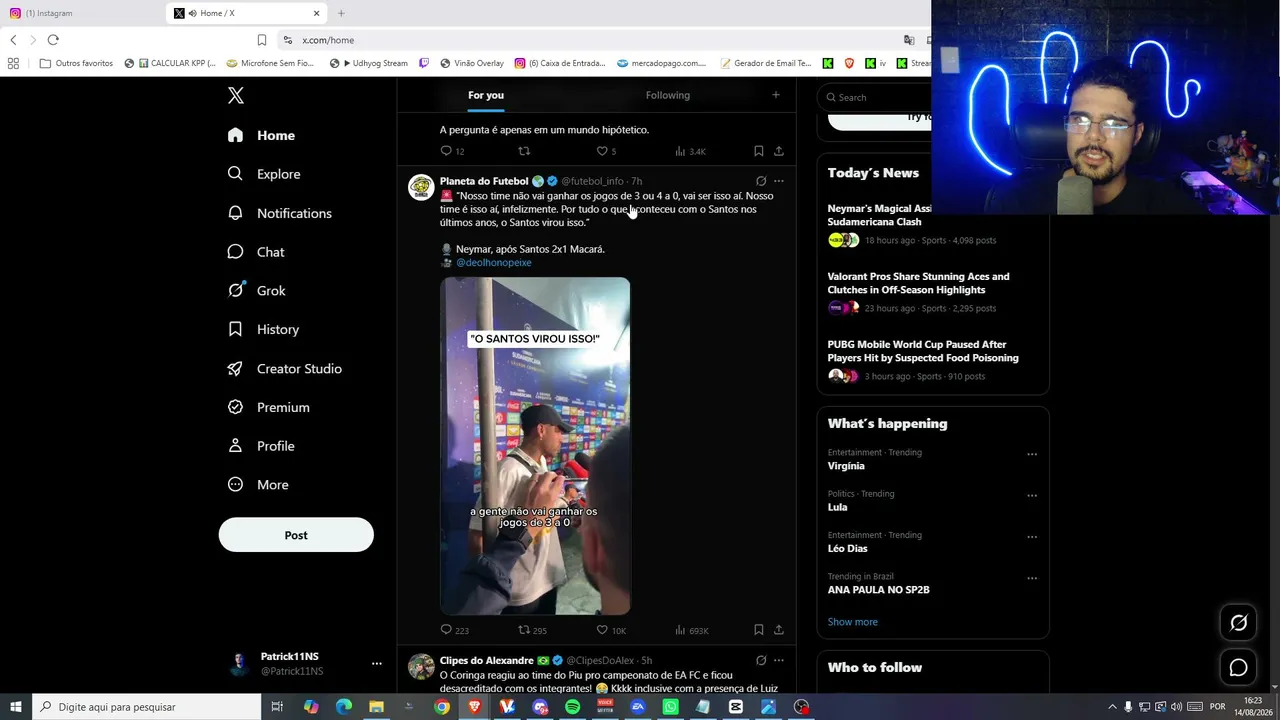Open the floating Grok button
1280x720 pixels.
pyautogui.click(x=1238, y=623)
